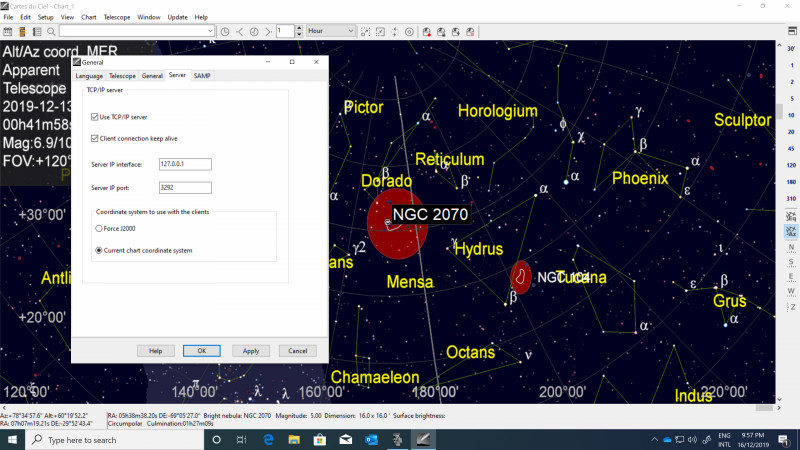
Task: Set field of view to 30 arcminutes
Action: 791,48
